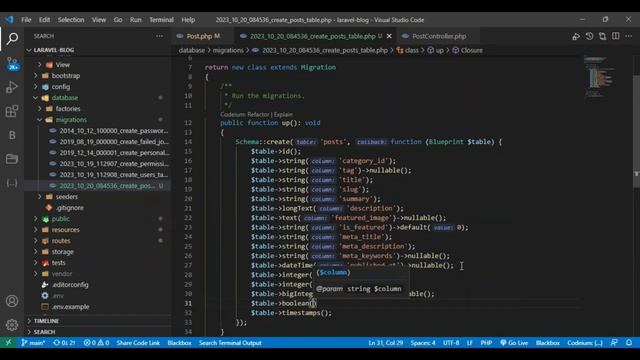Click Ln 31, Col 29 position indicator

(x=386, y=343)
